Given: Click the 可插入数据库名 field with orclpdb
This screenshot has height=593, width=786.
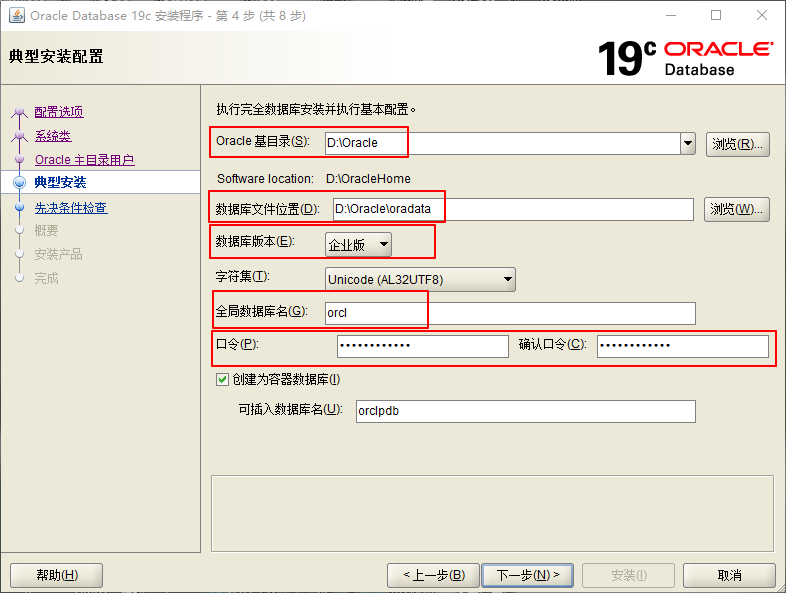Looking at the screenshot, I should click(x=525, y=411).
